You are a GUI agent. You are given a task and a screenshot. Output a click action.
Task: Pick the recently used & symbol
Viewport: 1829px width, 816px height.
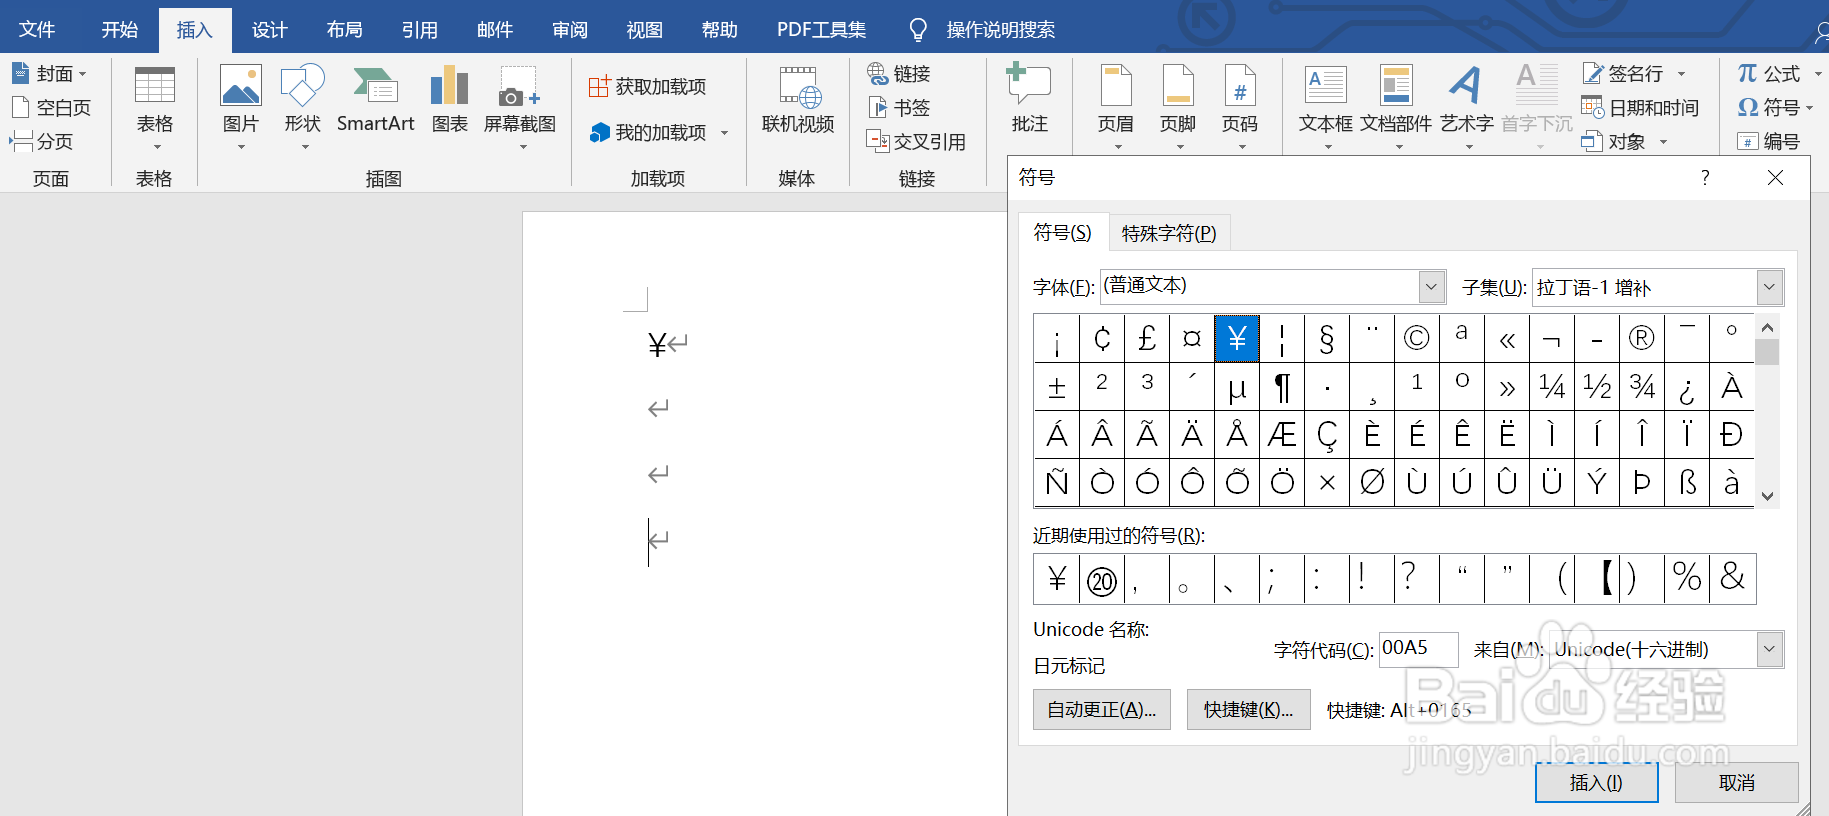click(x=1732, y=578)
